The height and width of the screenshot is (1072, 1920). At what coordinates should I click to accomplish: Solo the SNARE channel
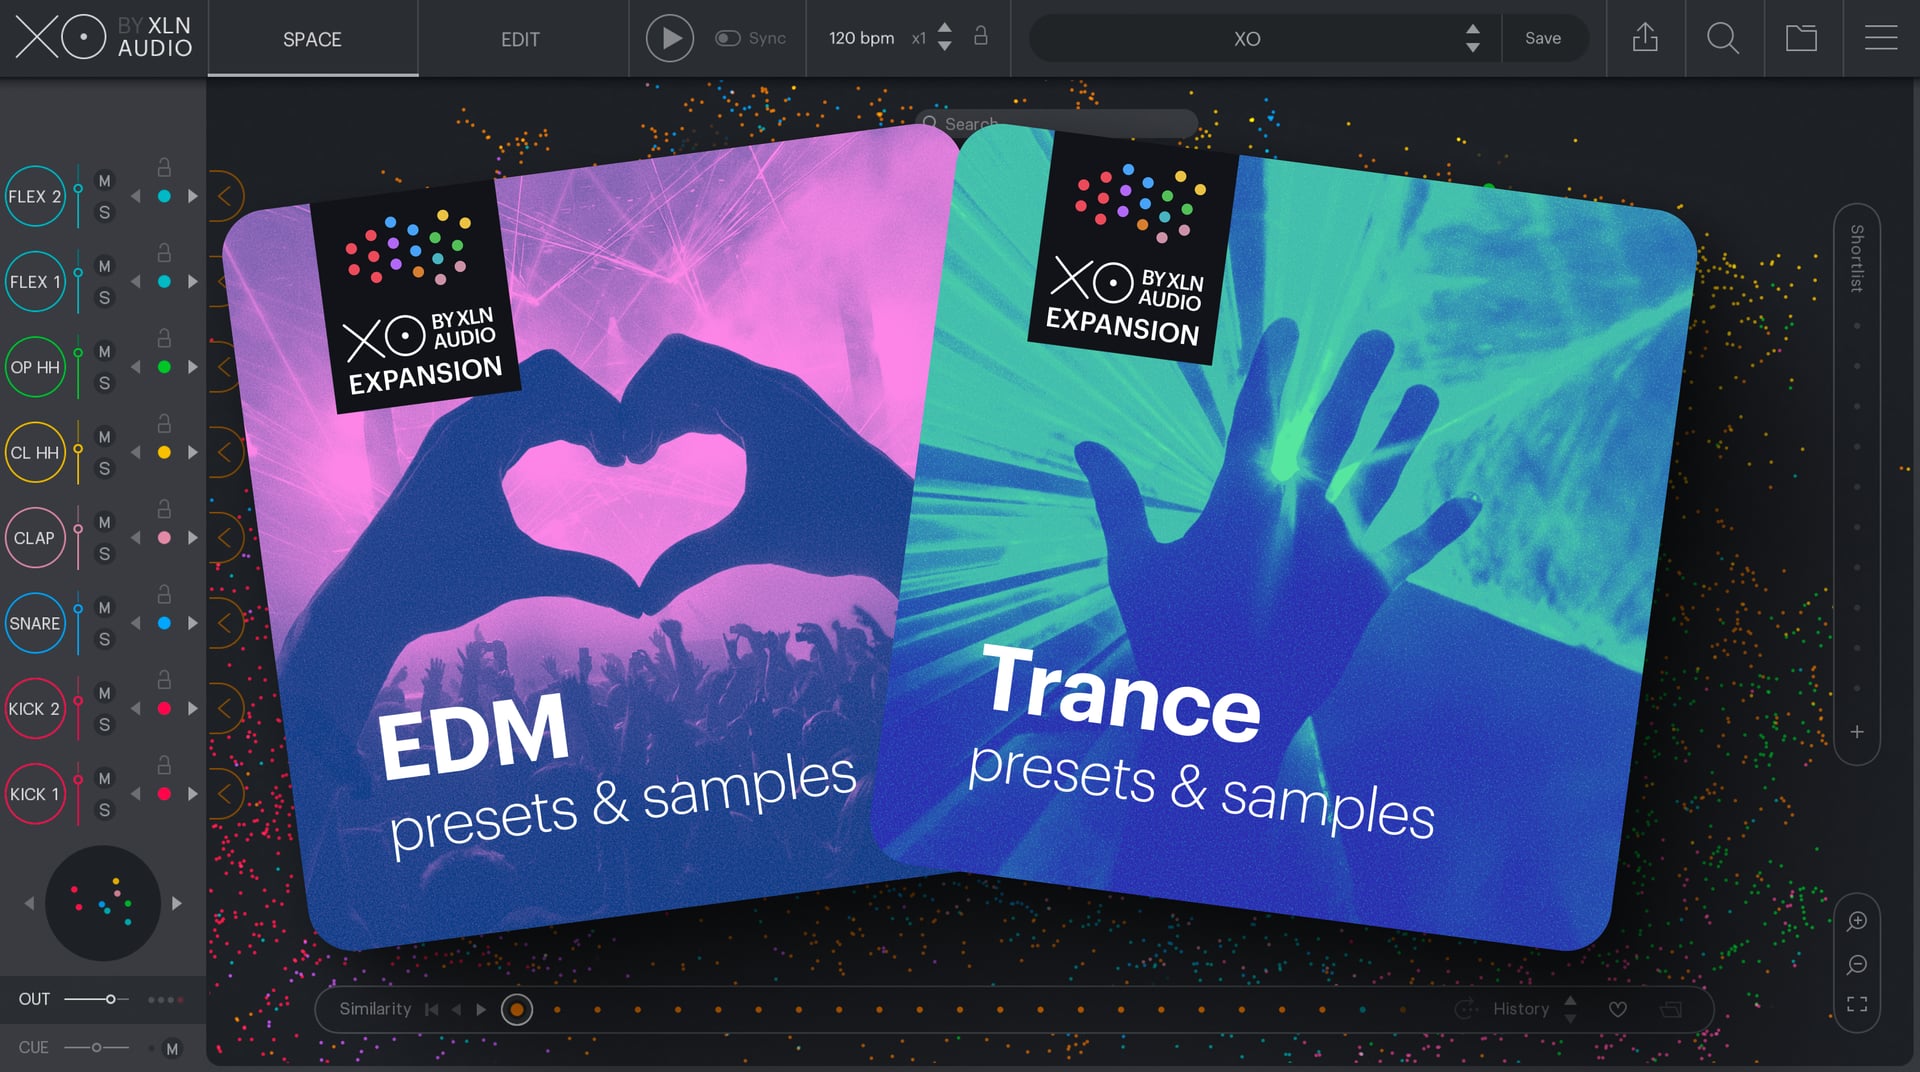104,639
